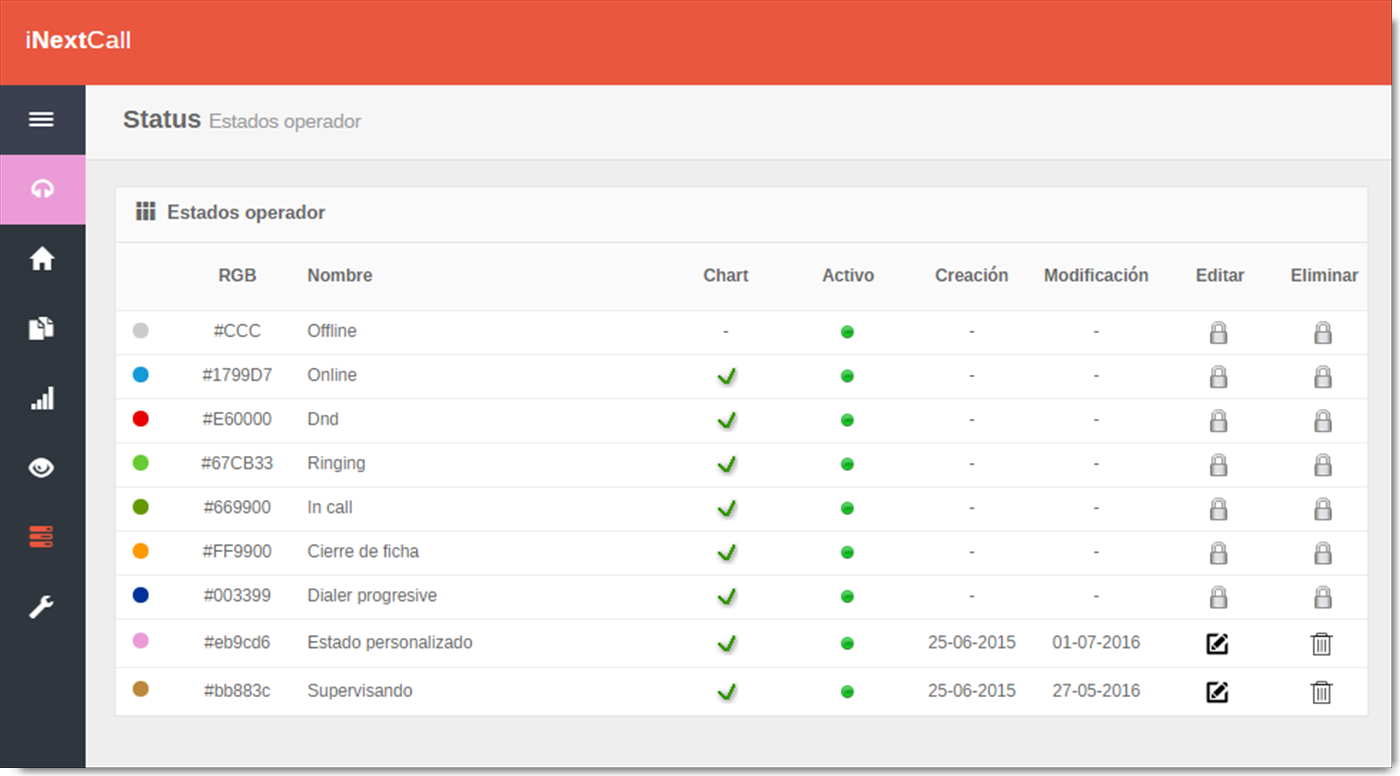This screenshot has width=1400, height=776.
Task: Toggle Chart checkmark for Ringing status
Action: click(x=727, y=464)
